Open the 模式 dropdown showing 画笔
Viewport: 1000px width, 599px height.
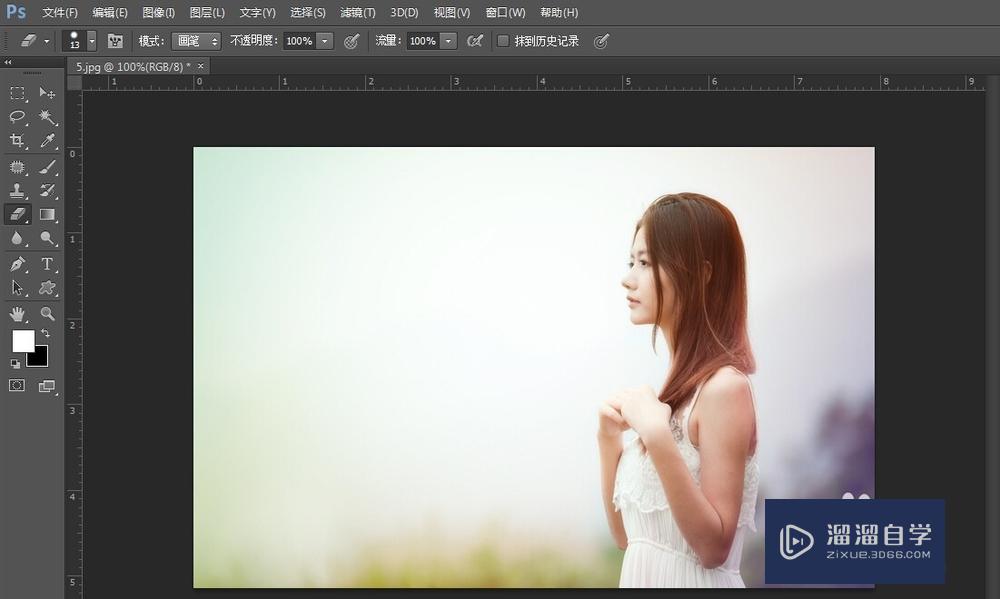point(196,41)
